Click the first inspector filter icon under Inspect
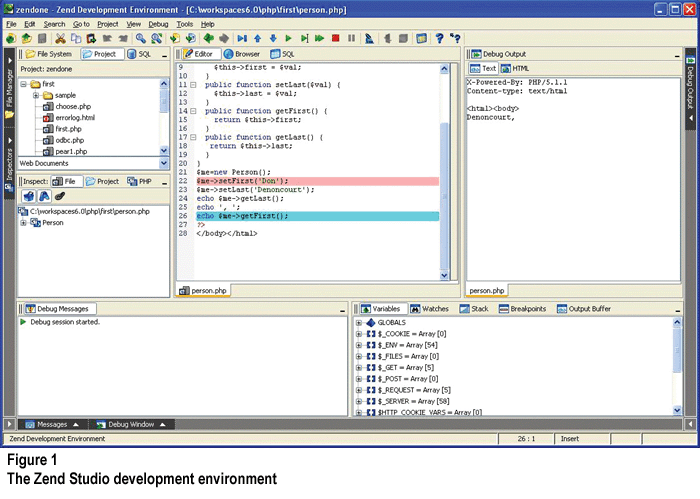This screenshot has width=700, height=499. pos(29,196)
